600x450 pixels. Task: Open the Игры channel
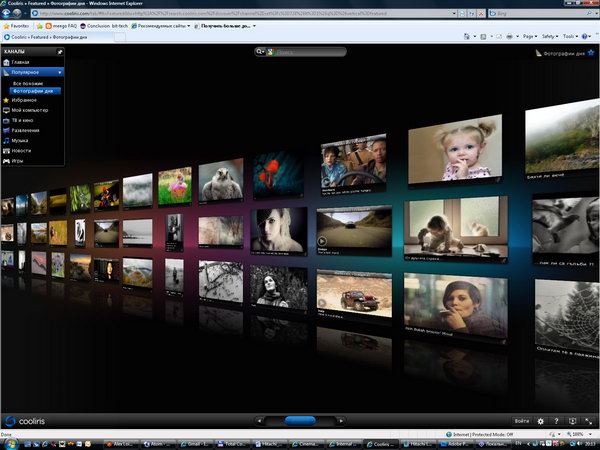tap(18, 160)
